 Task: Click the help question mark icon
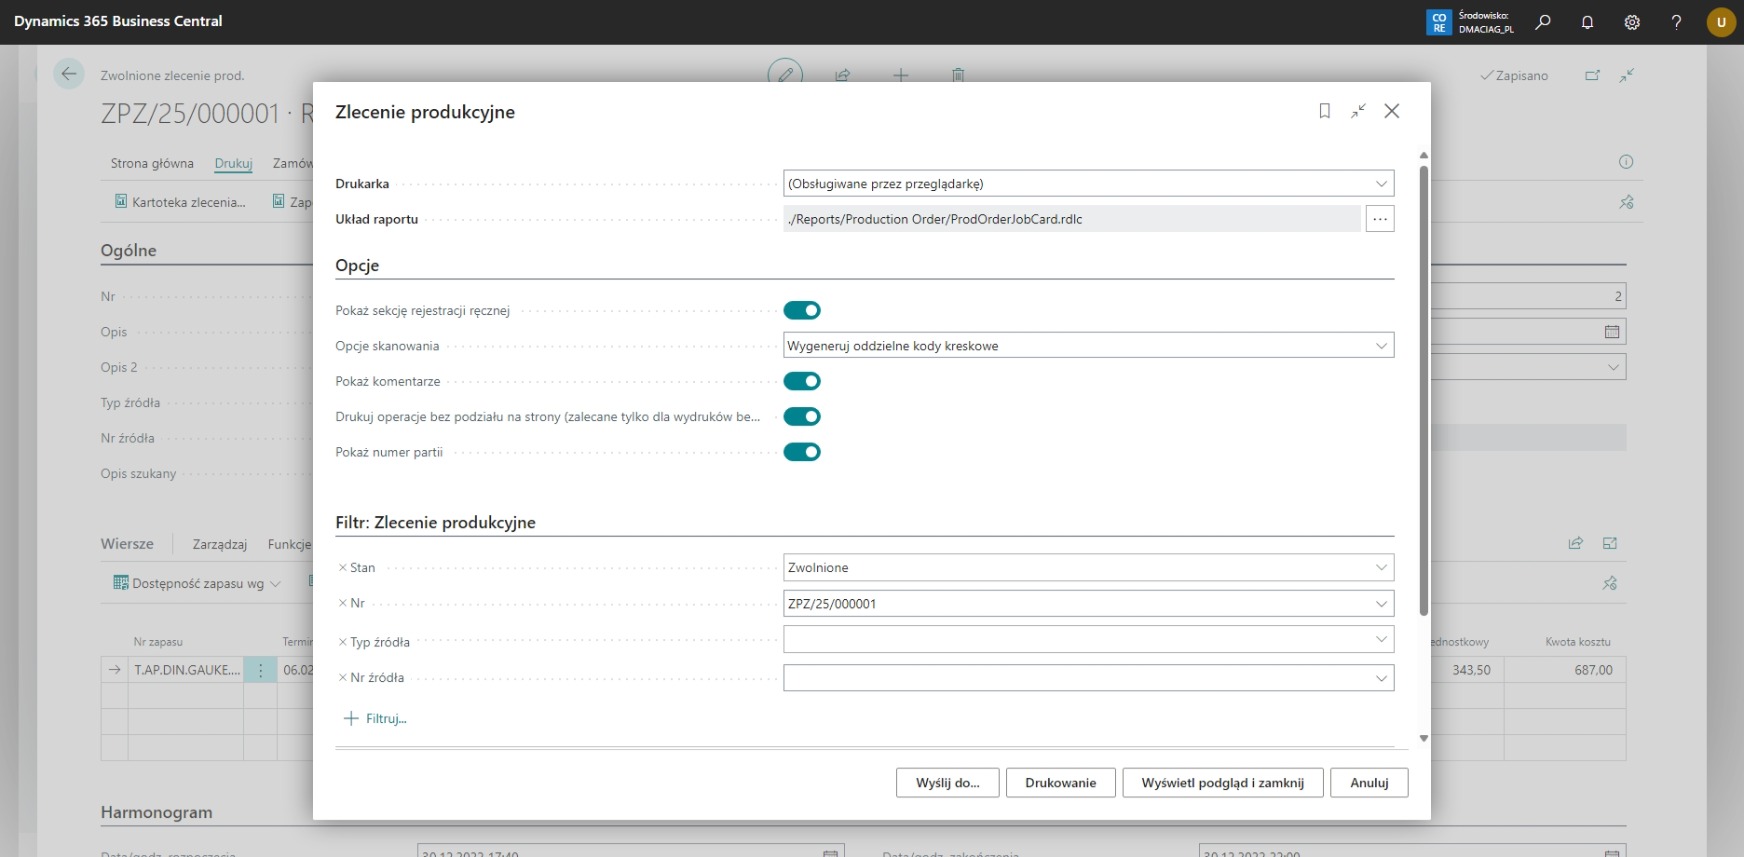[x=1676, y=21]
